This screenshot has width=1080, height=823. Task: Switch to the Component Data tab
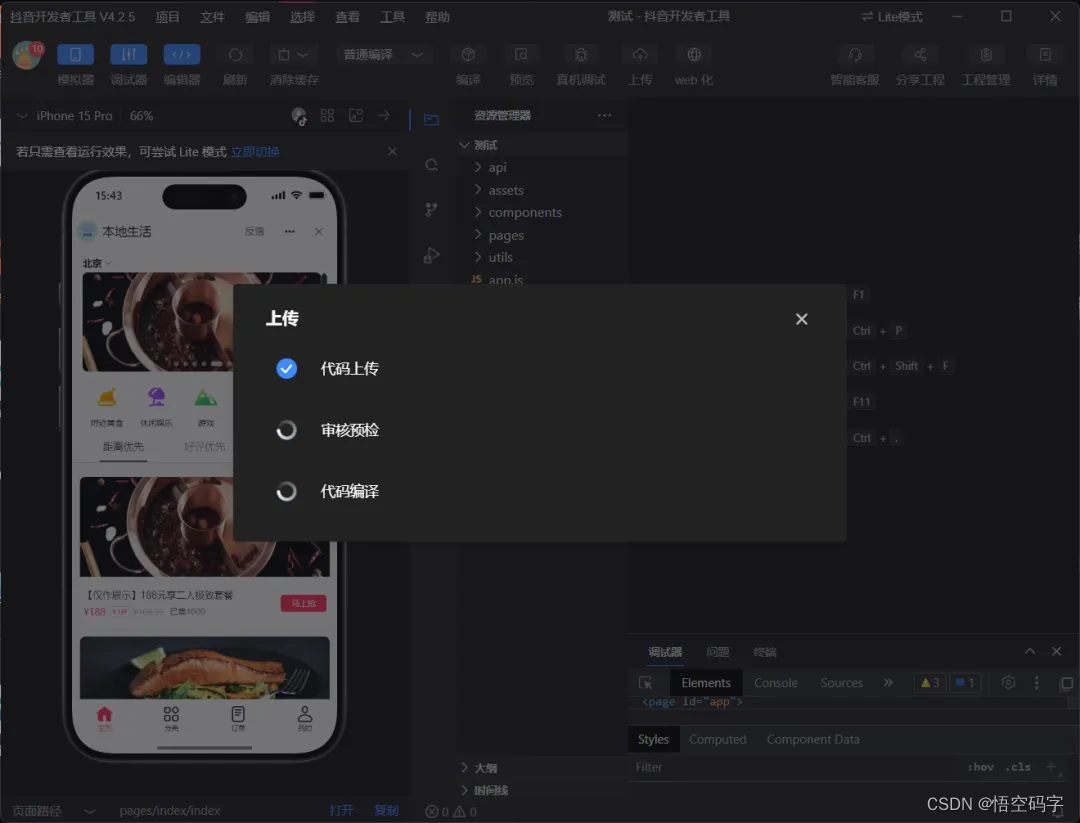tap(813, 739)
